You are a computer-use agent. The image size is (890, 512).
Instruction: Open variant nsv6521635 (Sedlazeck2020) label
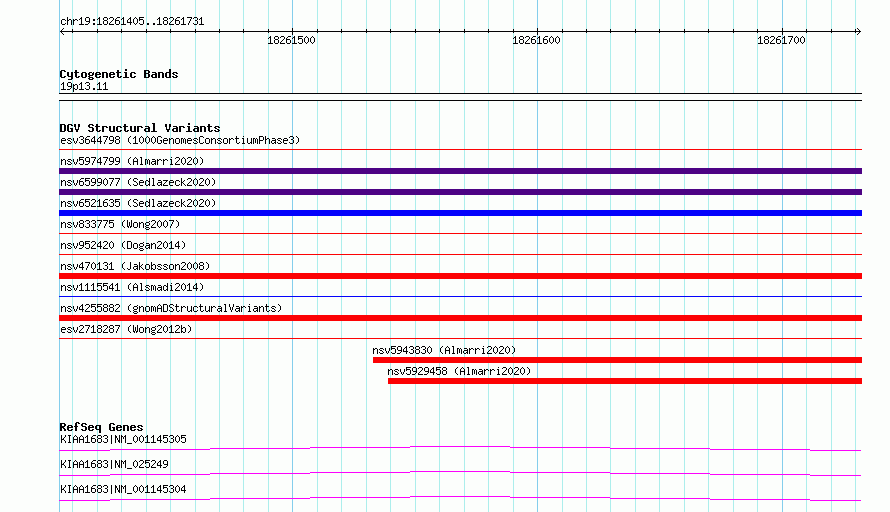click(138, 203)
